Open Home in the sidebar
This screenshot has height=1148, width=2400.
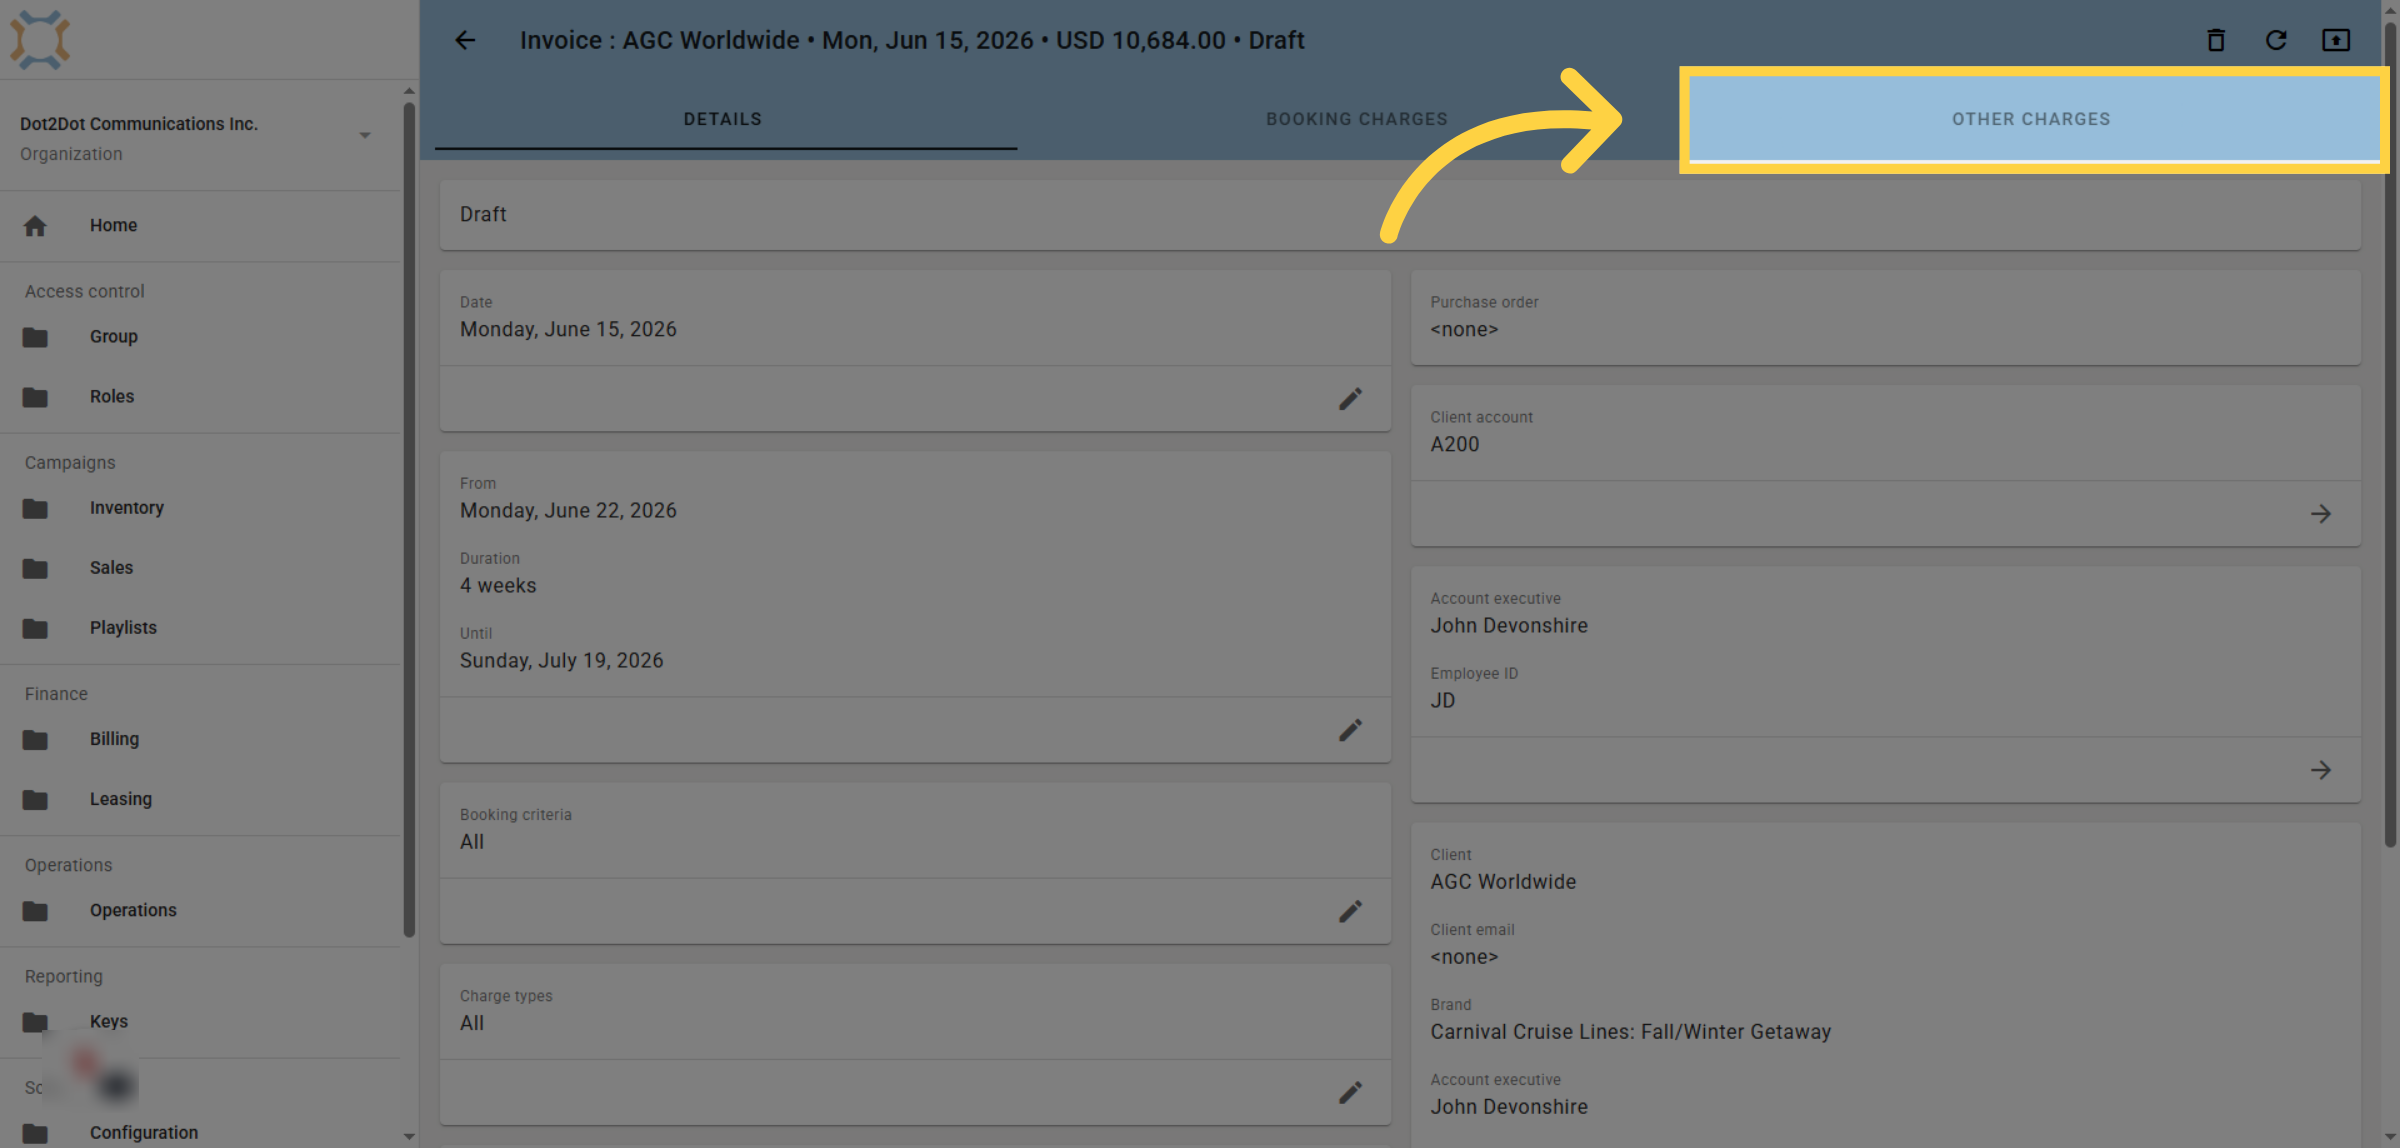click(x=113, y=226)
